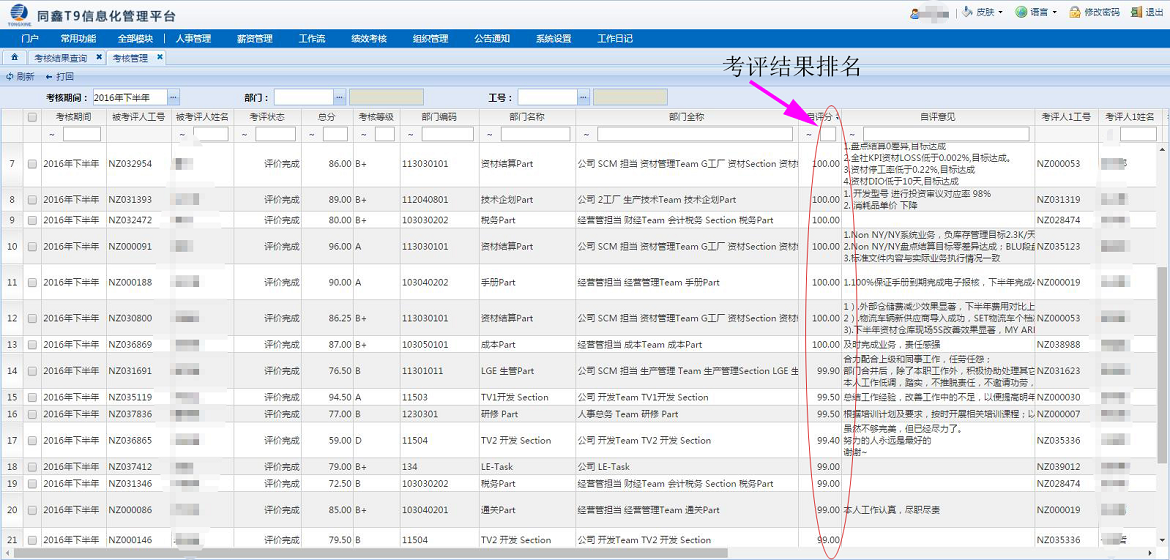Click the user avatar icon

916,12
